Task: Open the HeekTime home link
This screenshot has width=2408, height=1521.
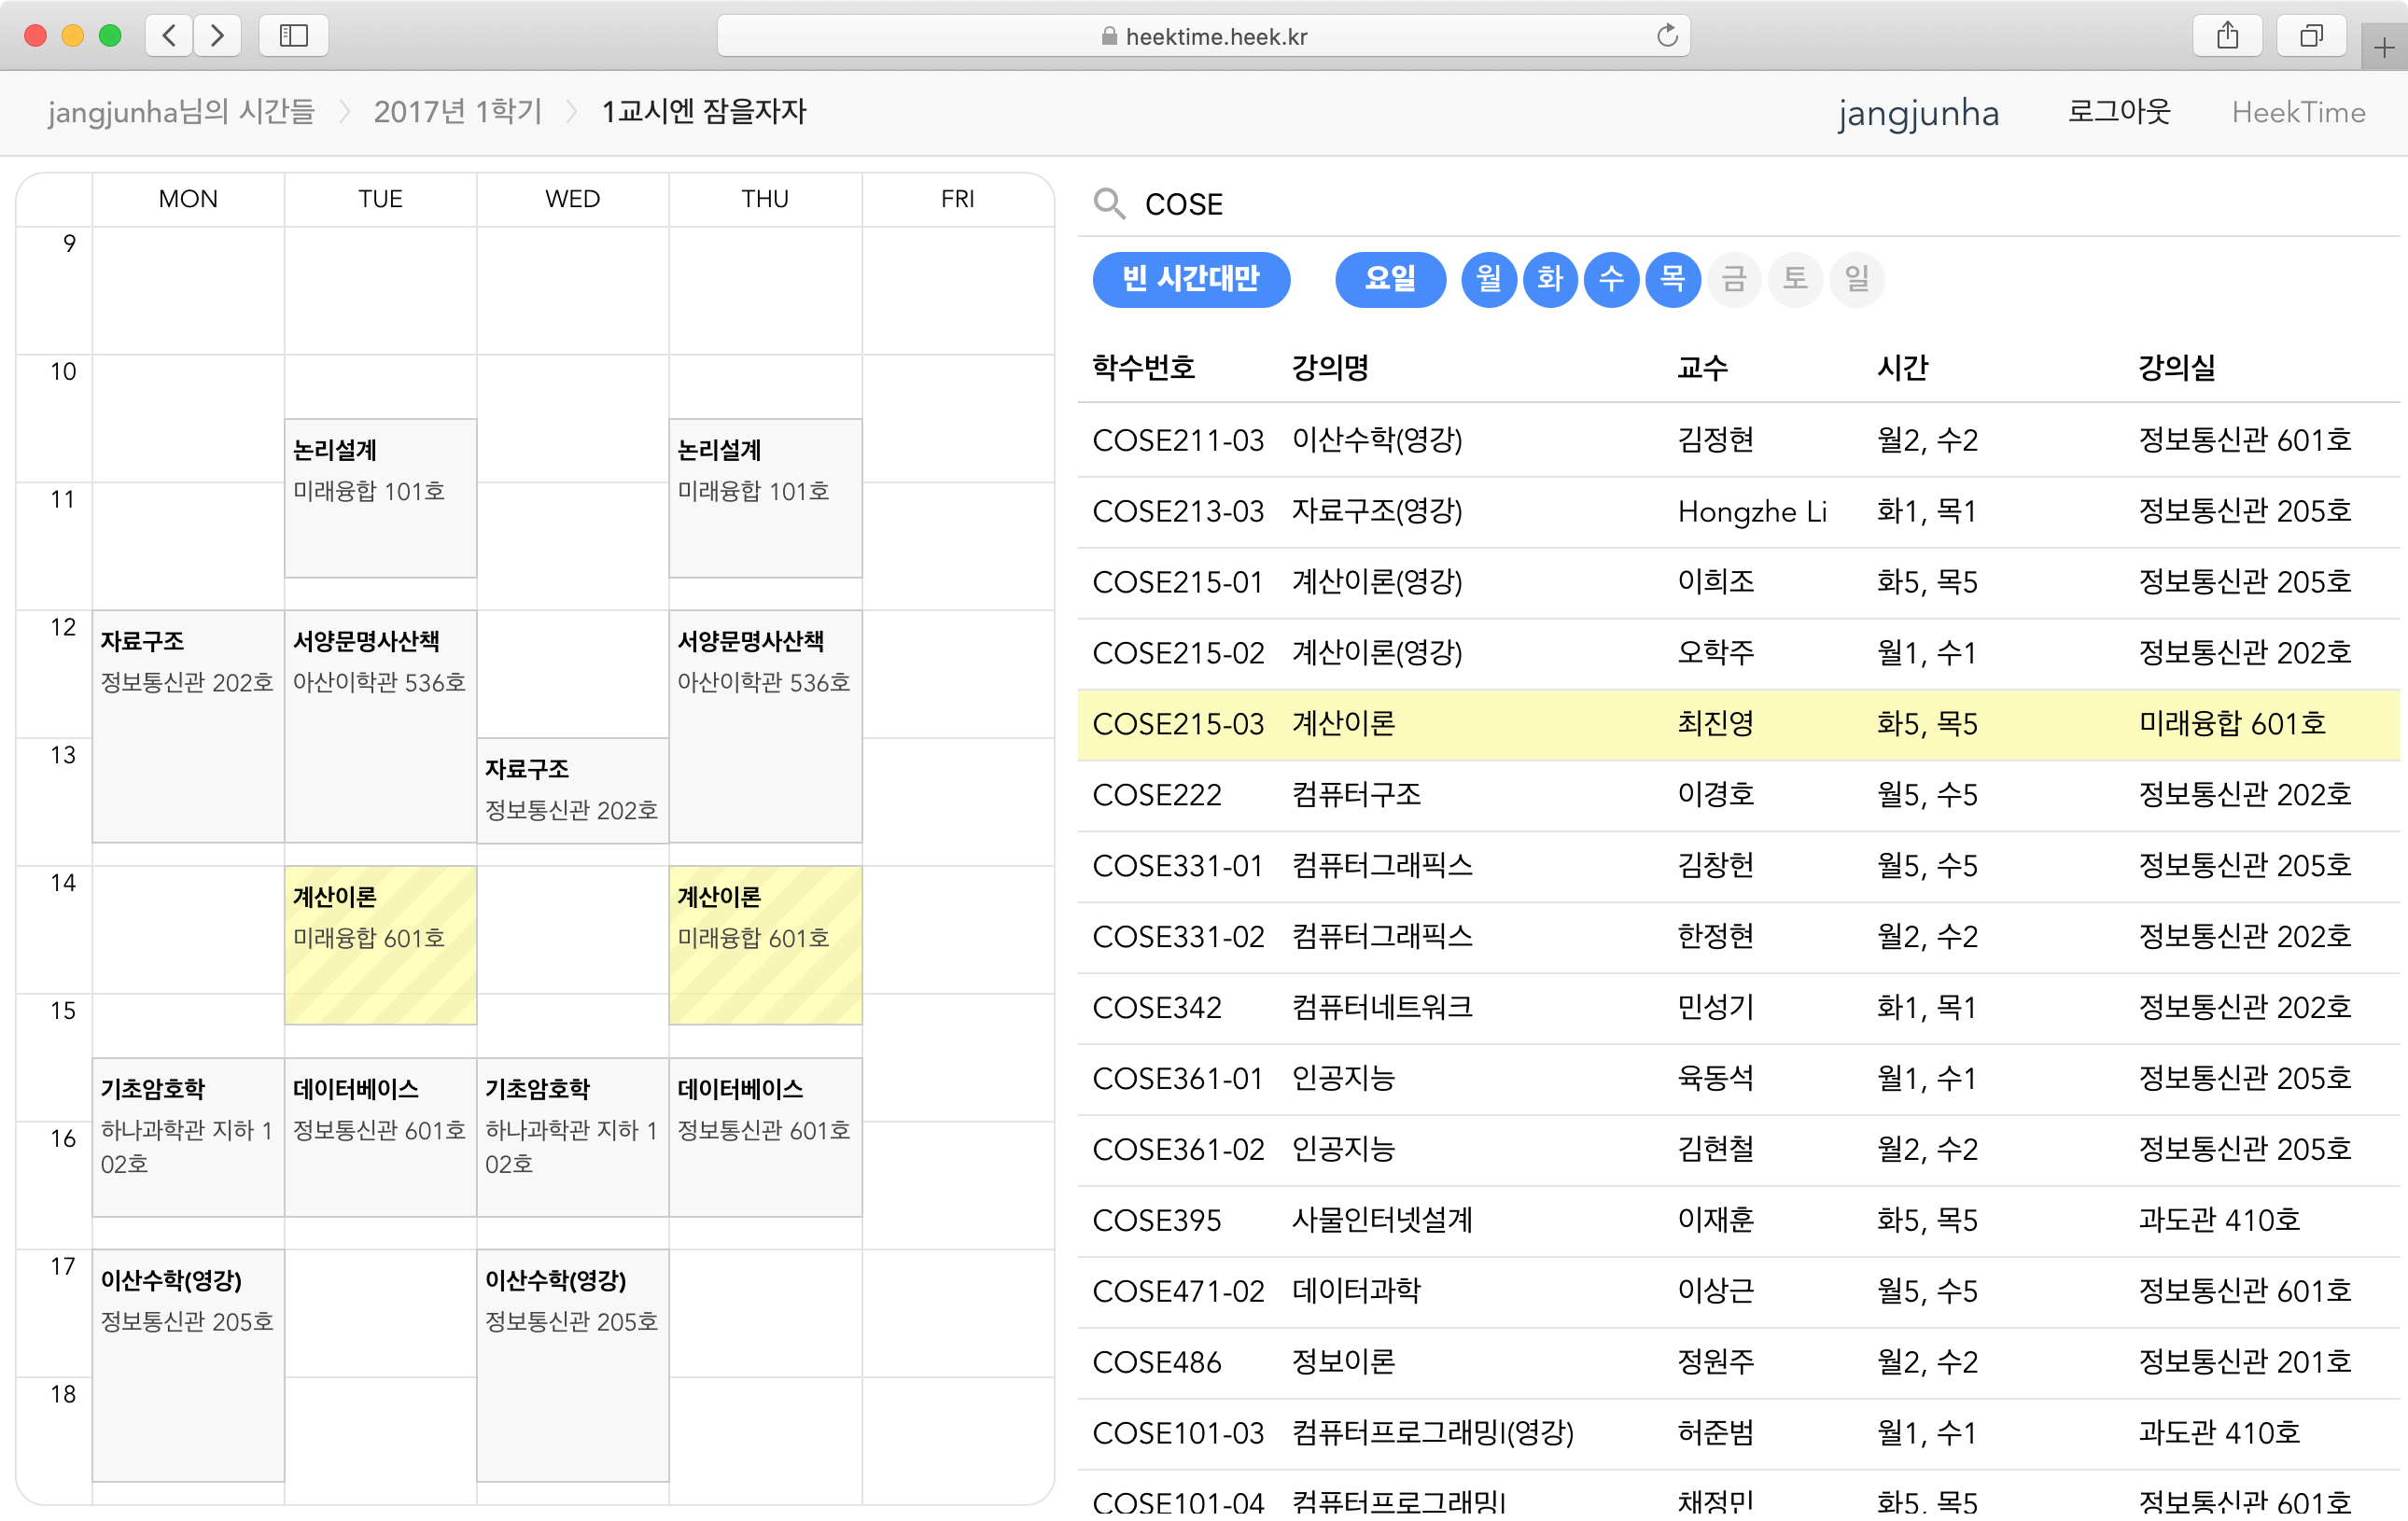Action: [2298, 112]
